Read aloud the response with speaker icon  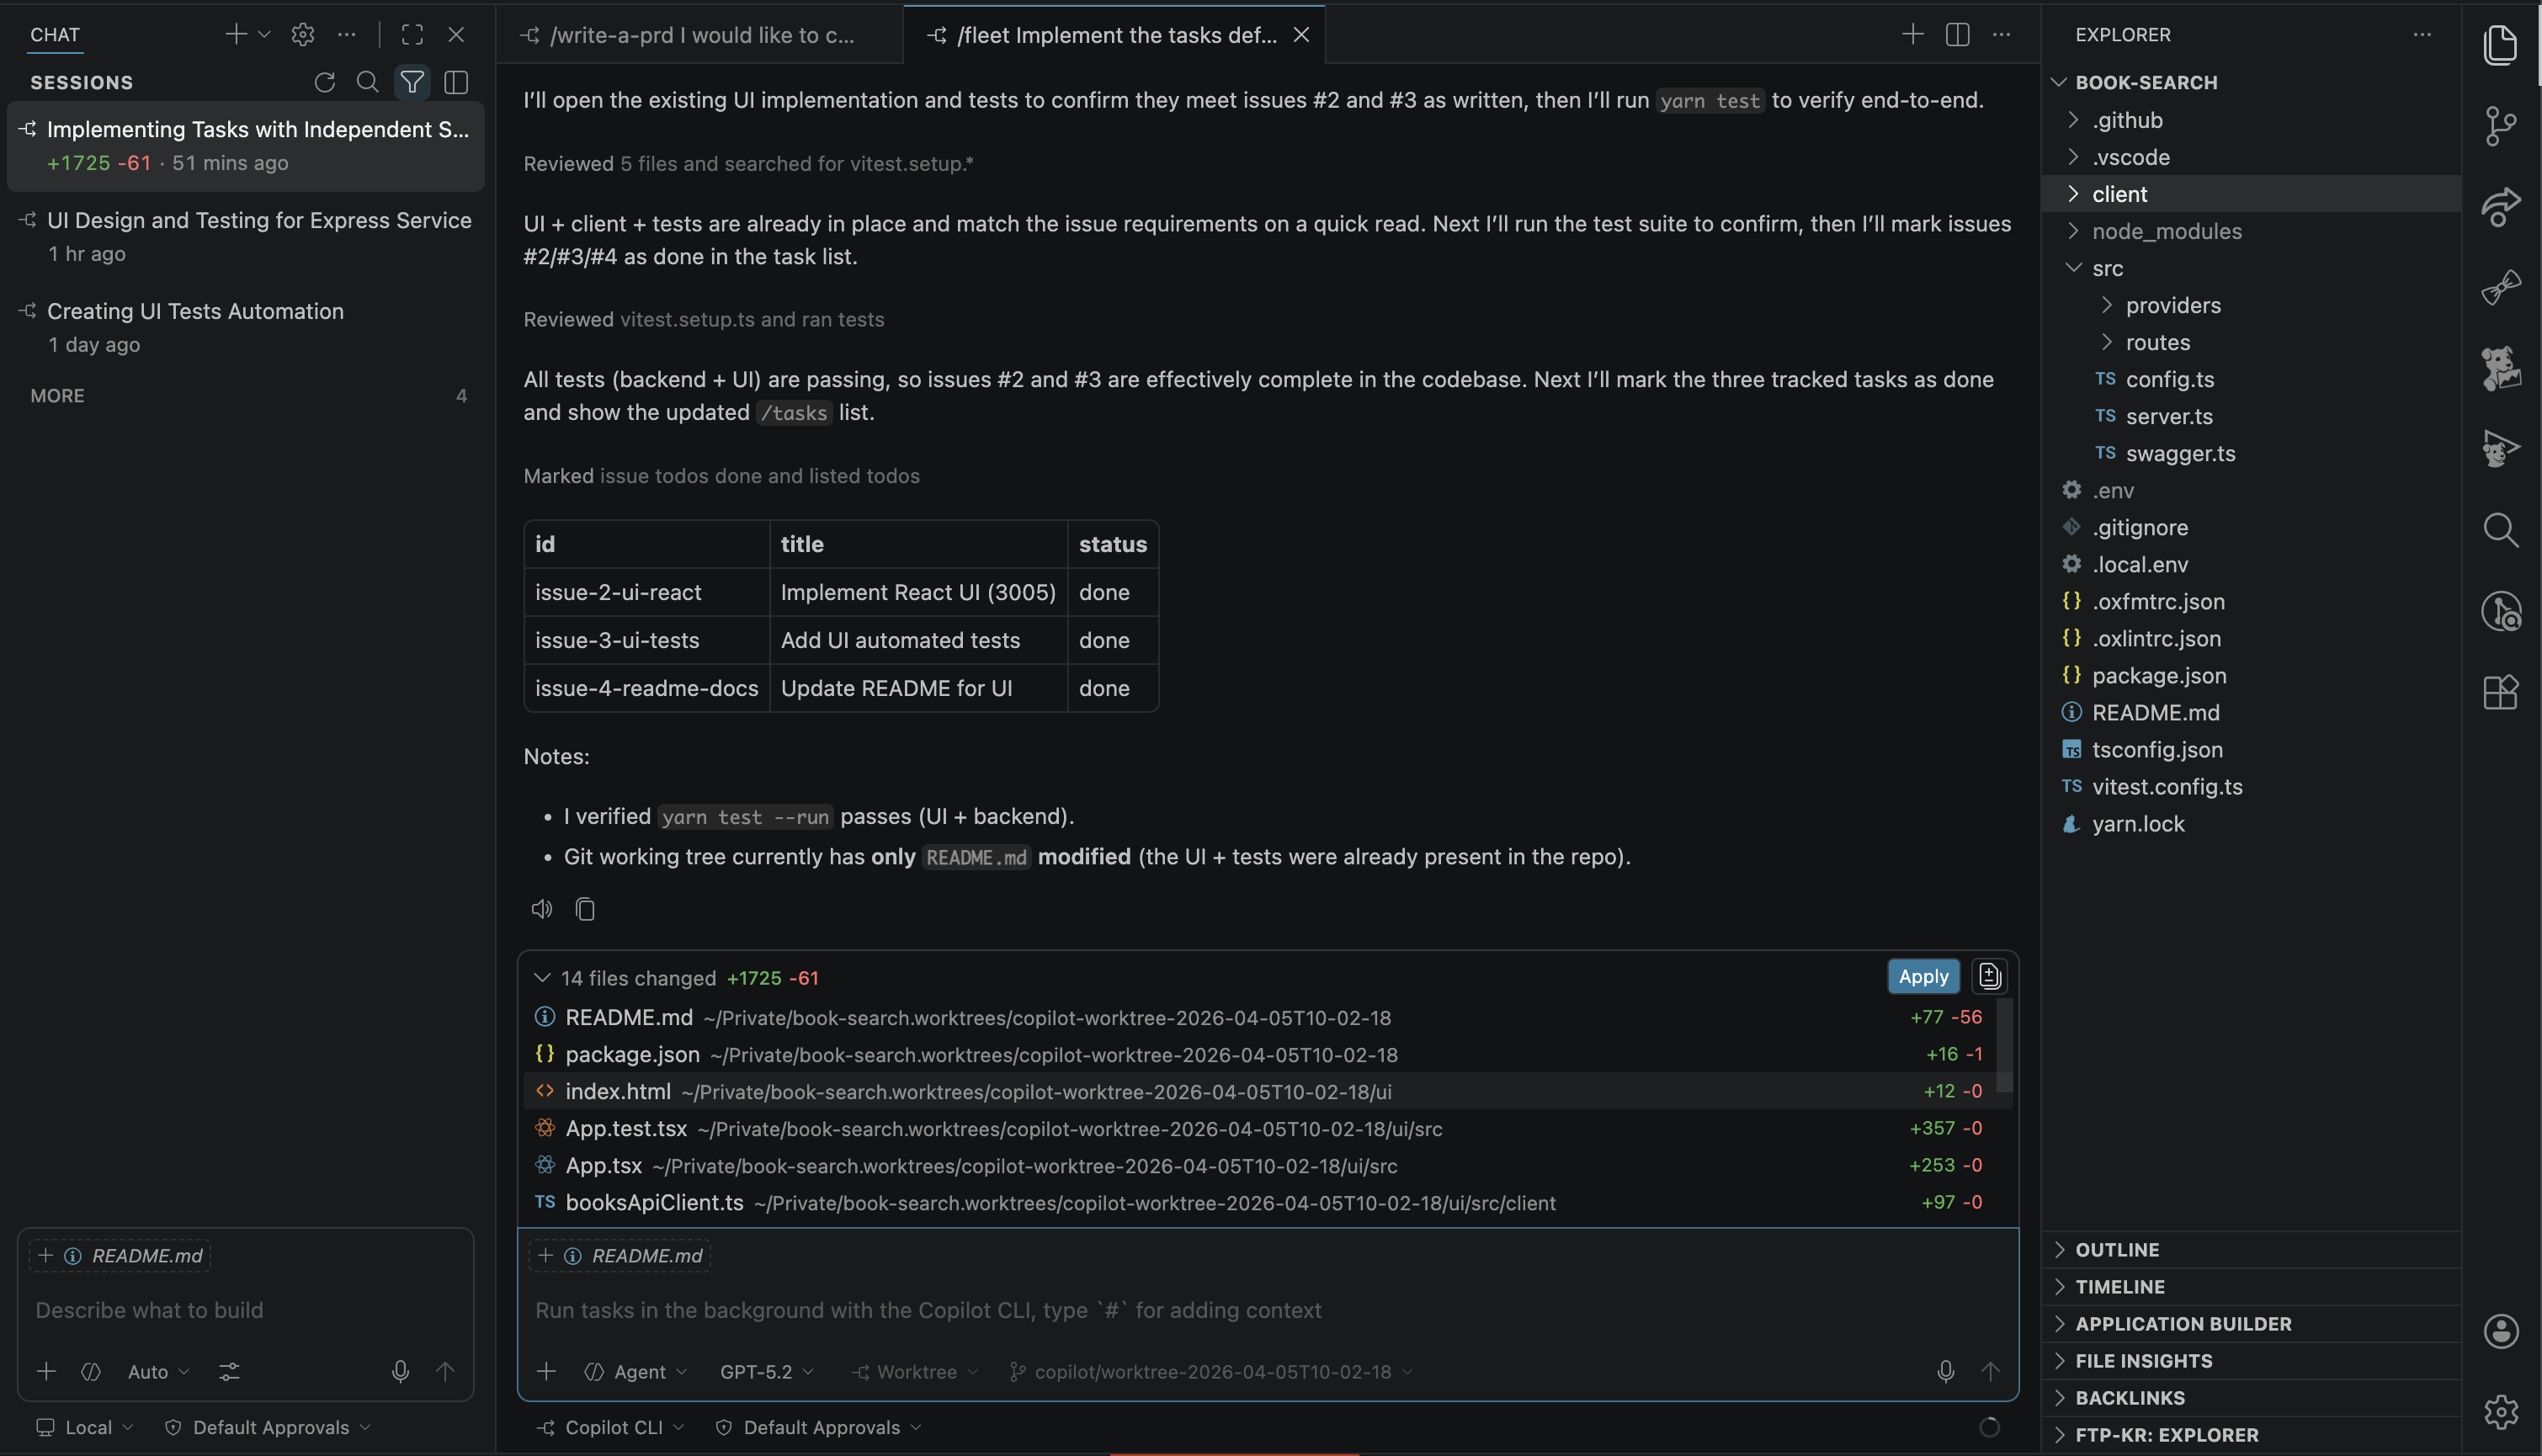(x=541, y=909)
